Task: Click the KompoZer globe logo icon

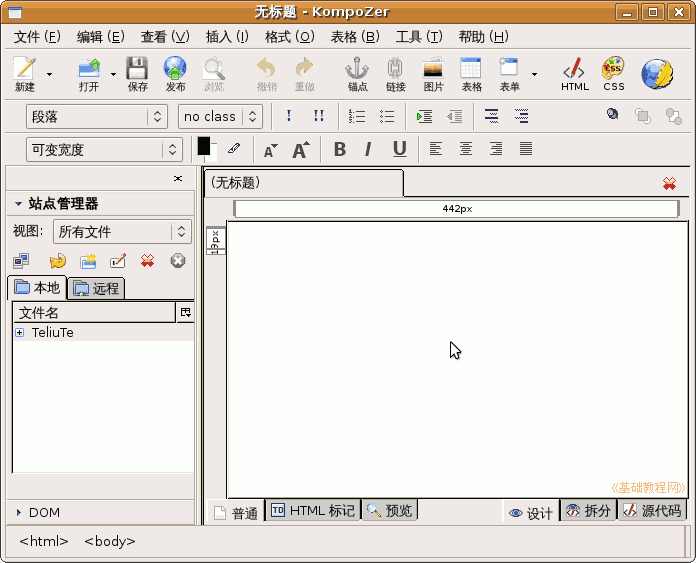Action: [x=657, y=74]
